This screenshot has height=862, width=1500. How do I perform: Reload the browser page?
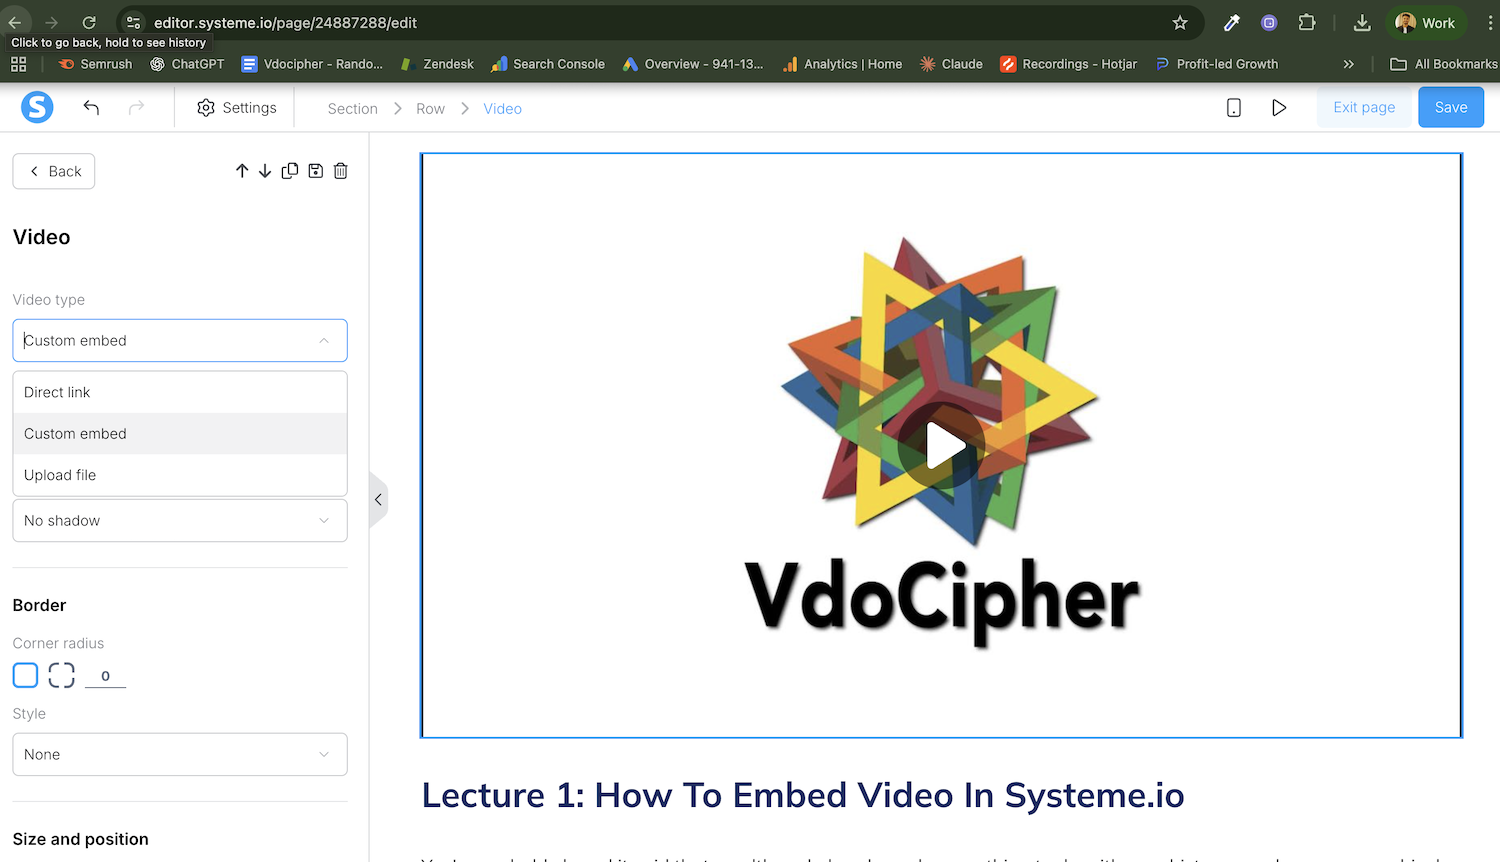pyautogui.click(x=89, y=22)
